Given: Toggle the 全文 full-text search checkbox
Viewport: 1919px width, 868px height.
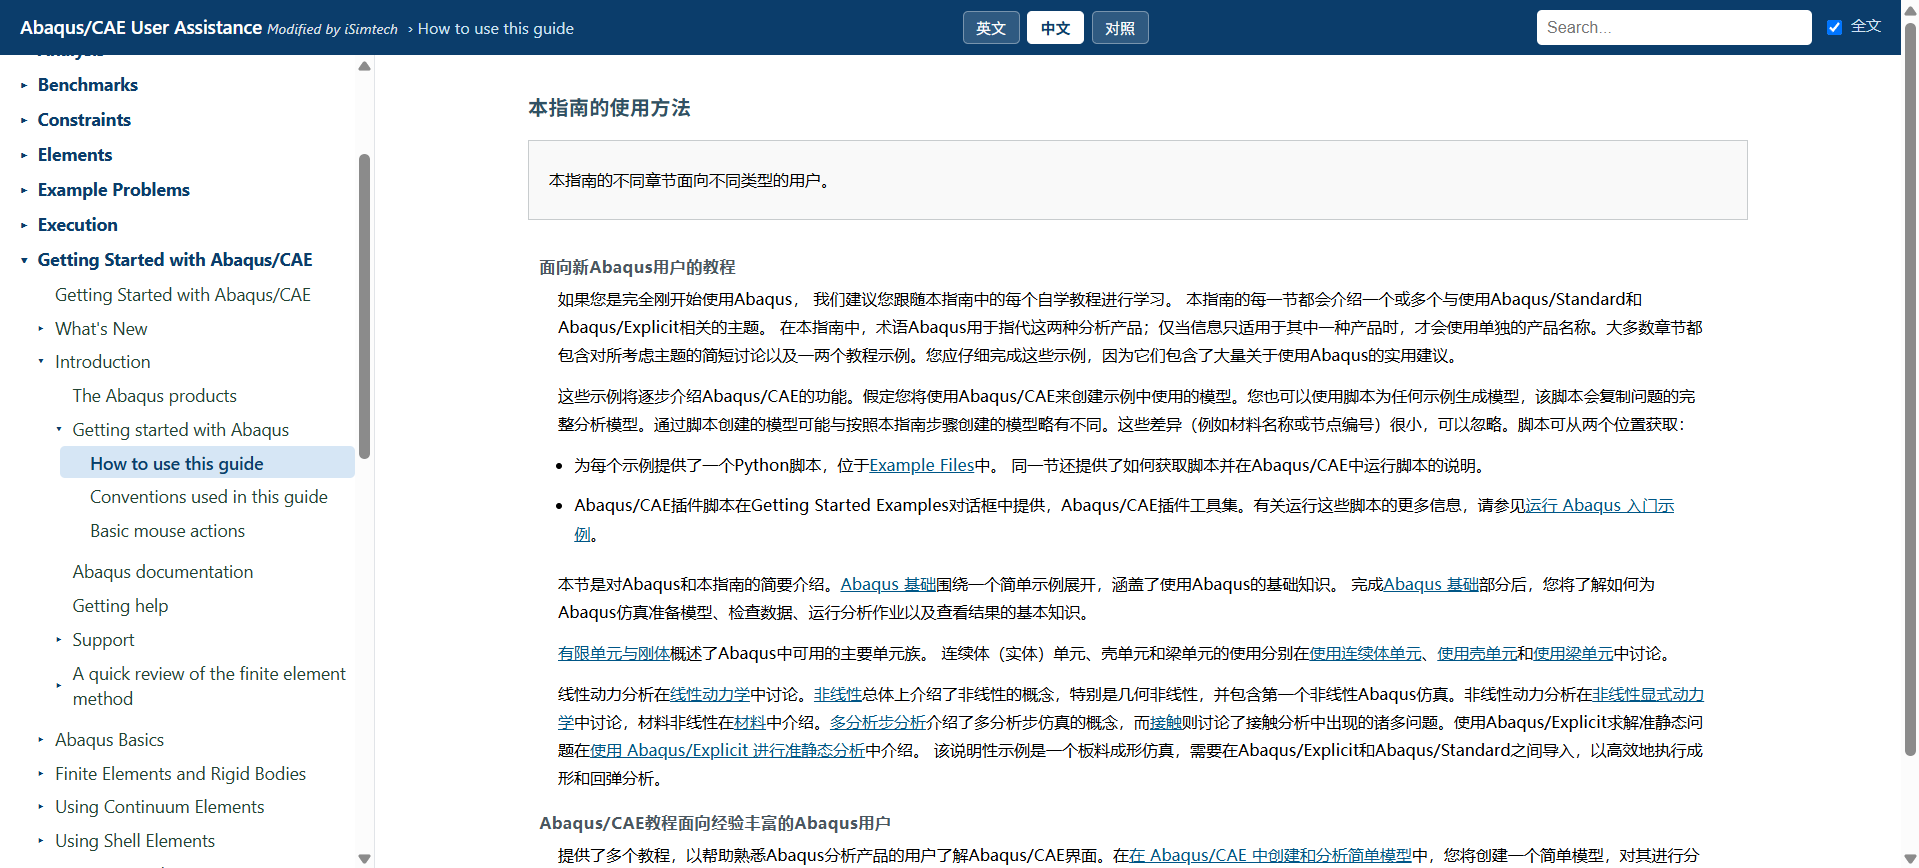Looking at the screenshot, I should point(1834,27).
